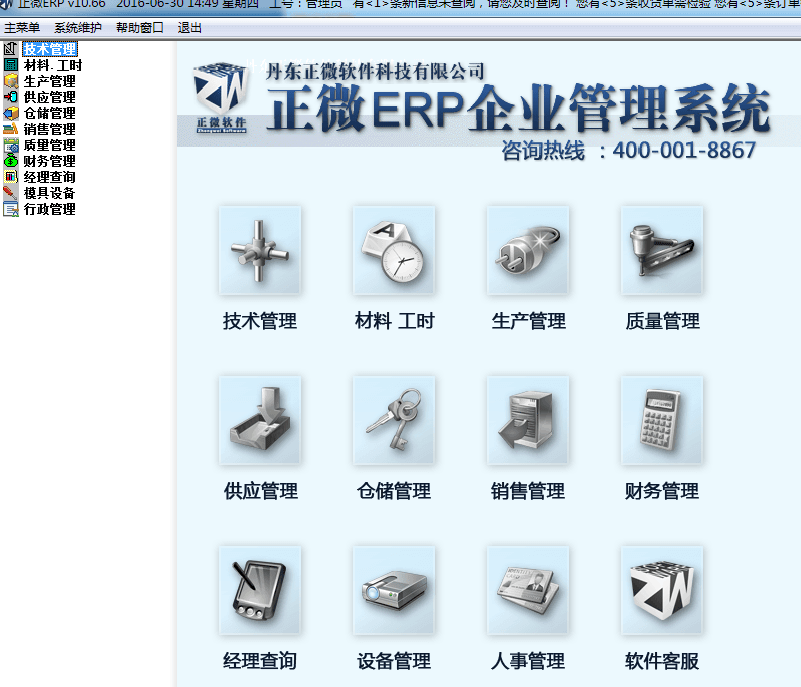
Task: Open 质量管理 nail gun tile icon
Action: point(662,250)
